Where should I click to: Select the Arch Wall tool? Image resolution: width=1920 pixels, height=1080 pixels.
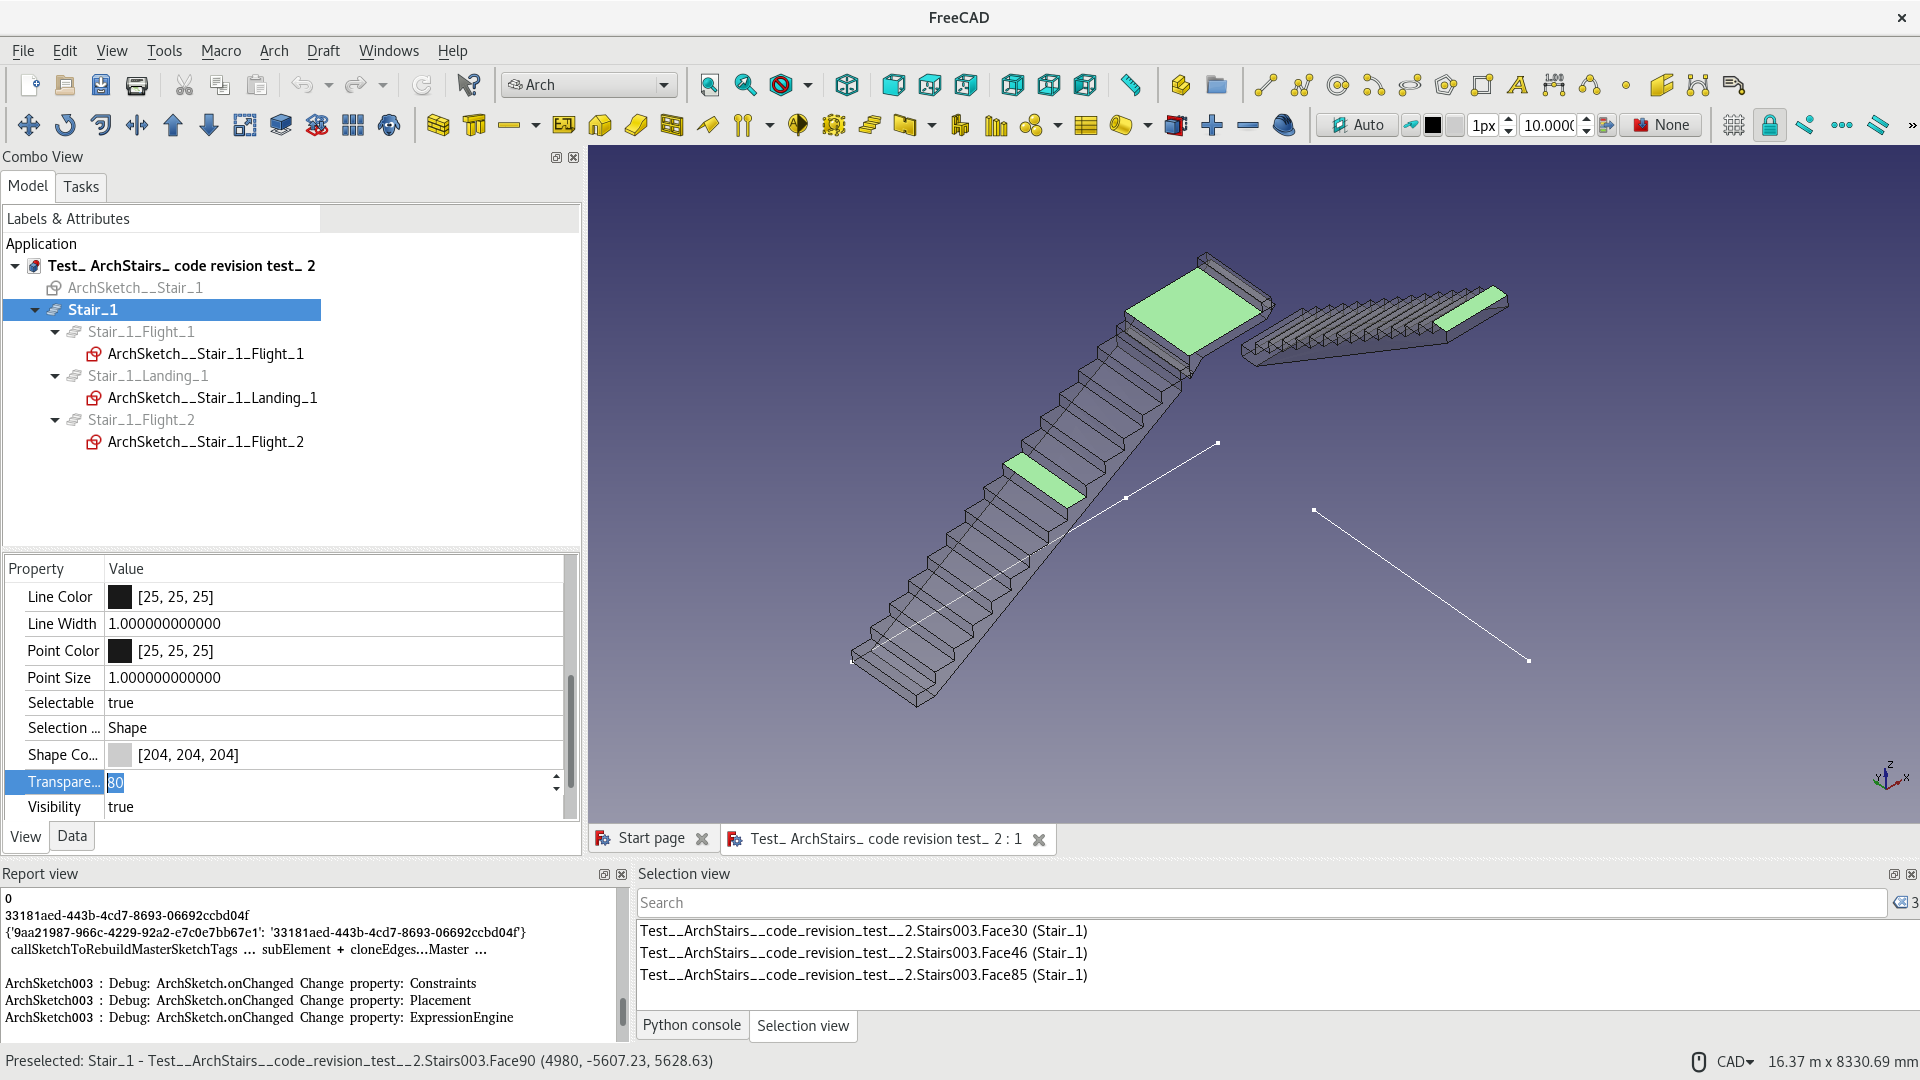pos(438,125)
